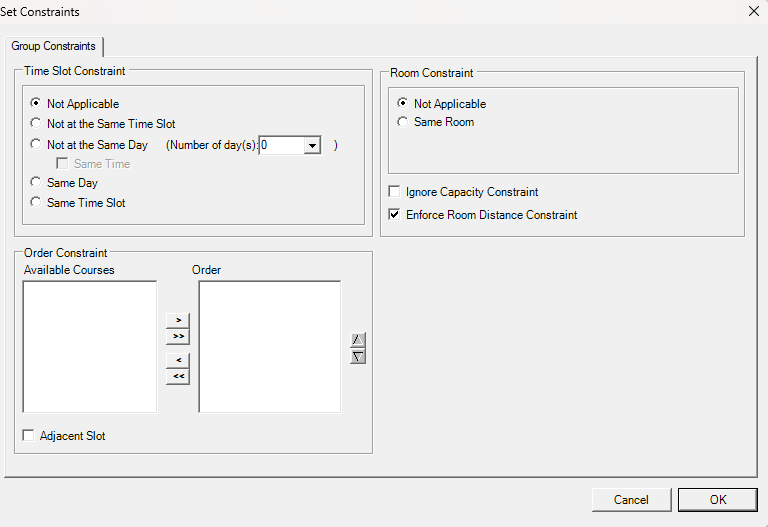Click inside the Available Courses list
This screenshot has width=768, height=527.
point(89,346)
